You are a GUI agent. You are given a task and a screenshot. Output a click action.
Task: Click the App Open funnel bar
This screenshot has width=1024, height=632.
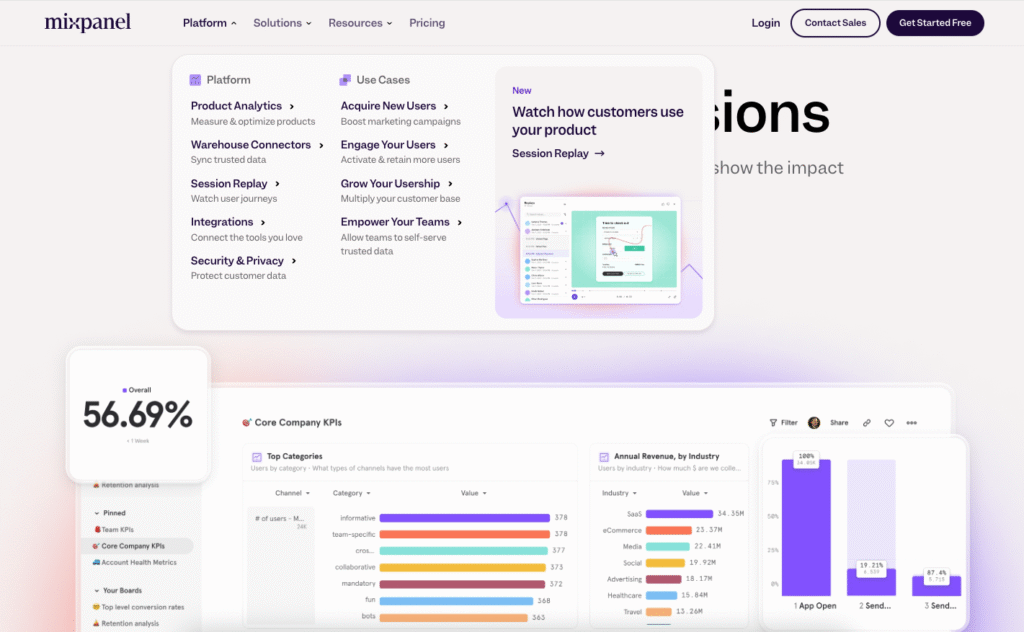click(806, 528)
